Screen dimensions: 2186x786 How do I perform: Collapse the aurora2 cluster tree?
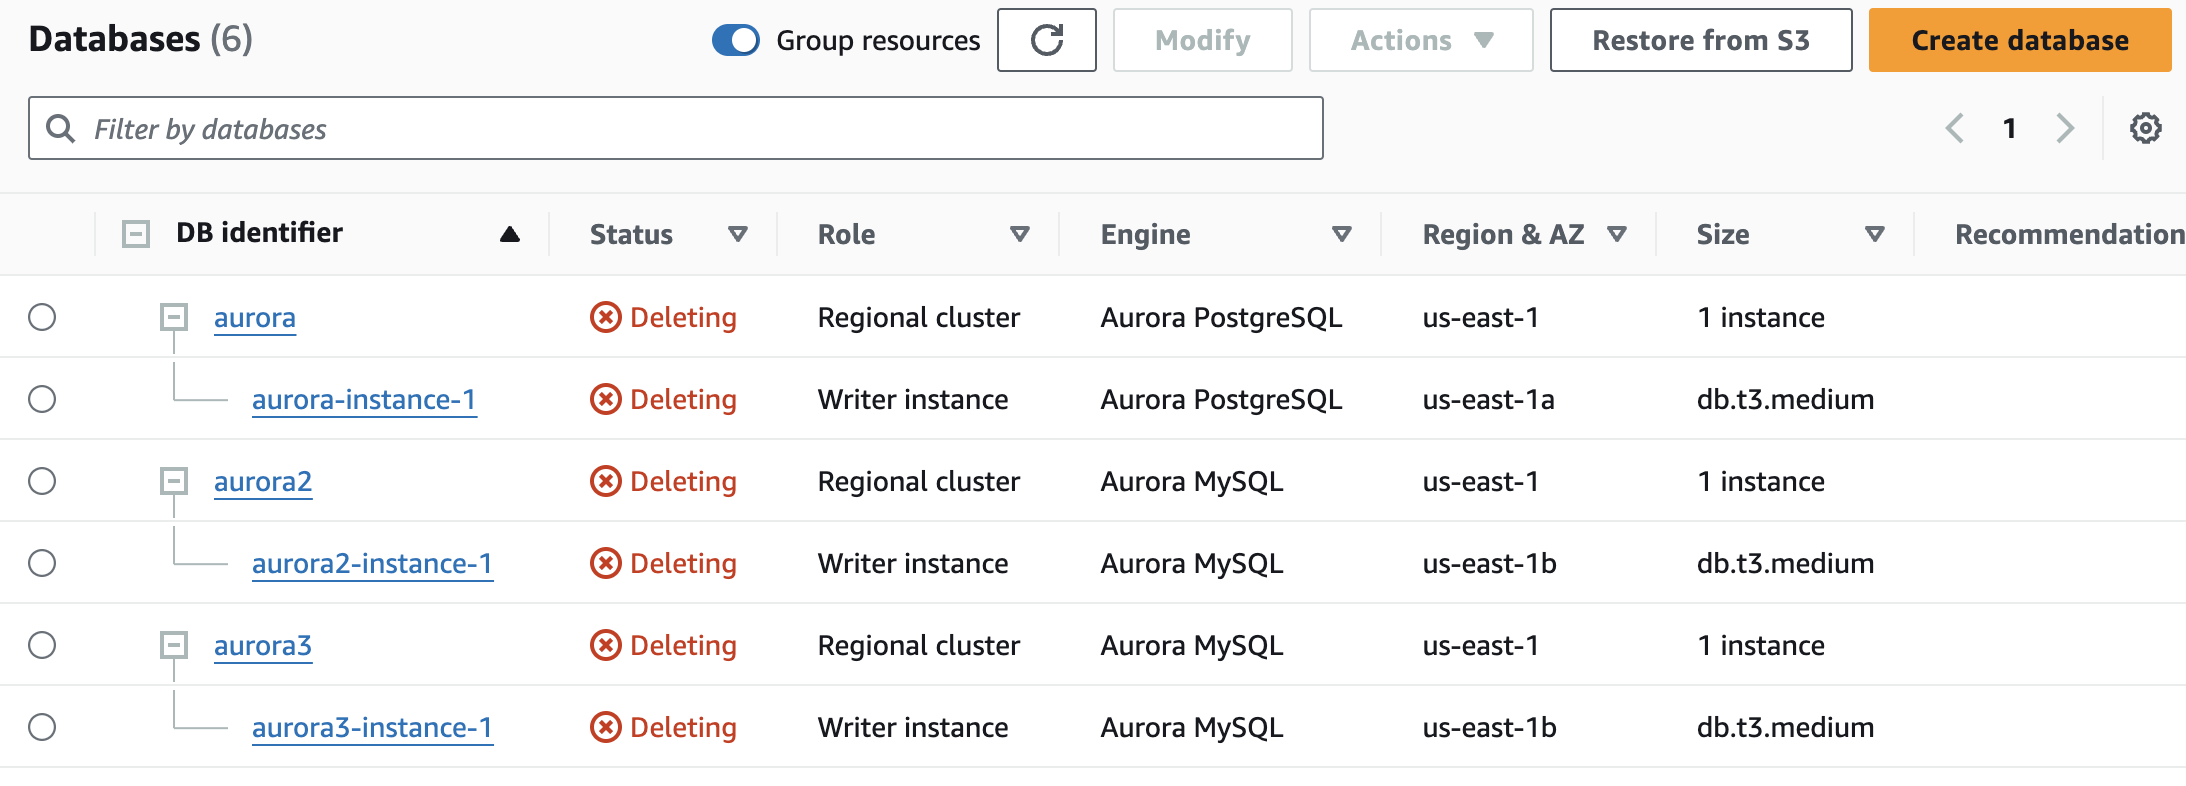coord(174,481)
